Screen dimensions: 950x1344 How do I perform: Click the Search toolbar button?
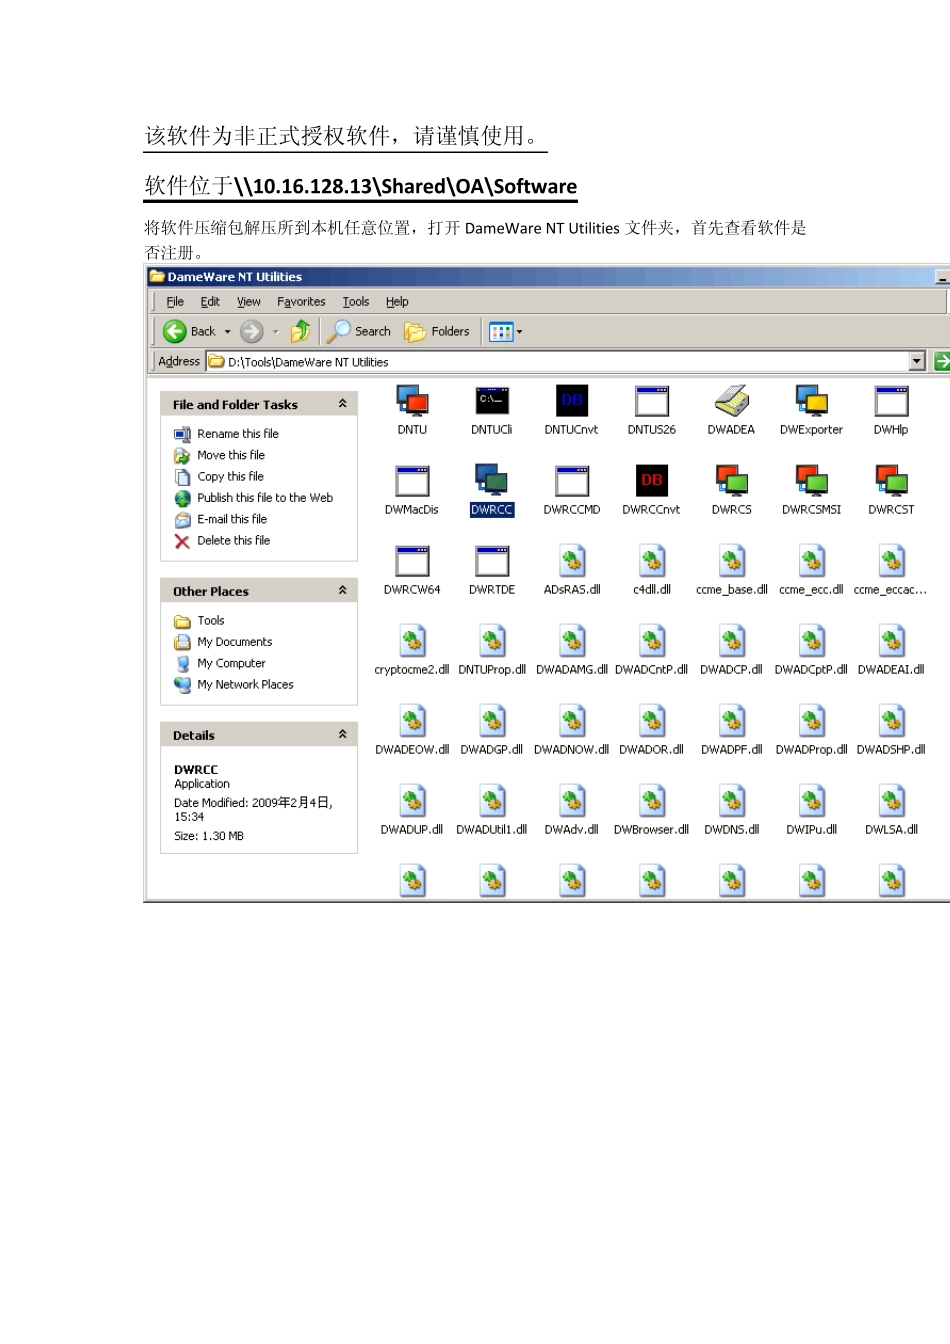(x=359, y=331)
